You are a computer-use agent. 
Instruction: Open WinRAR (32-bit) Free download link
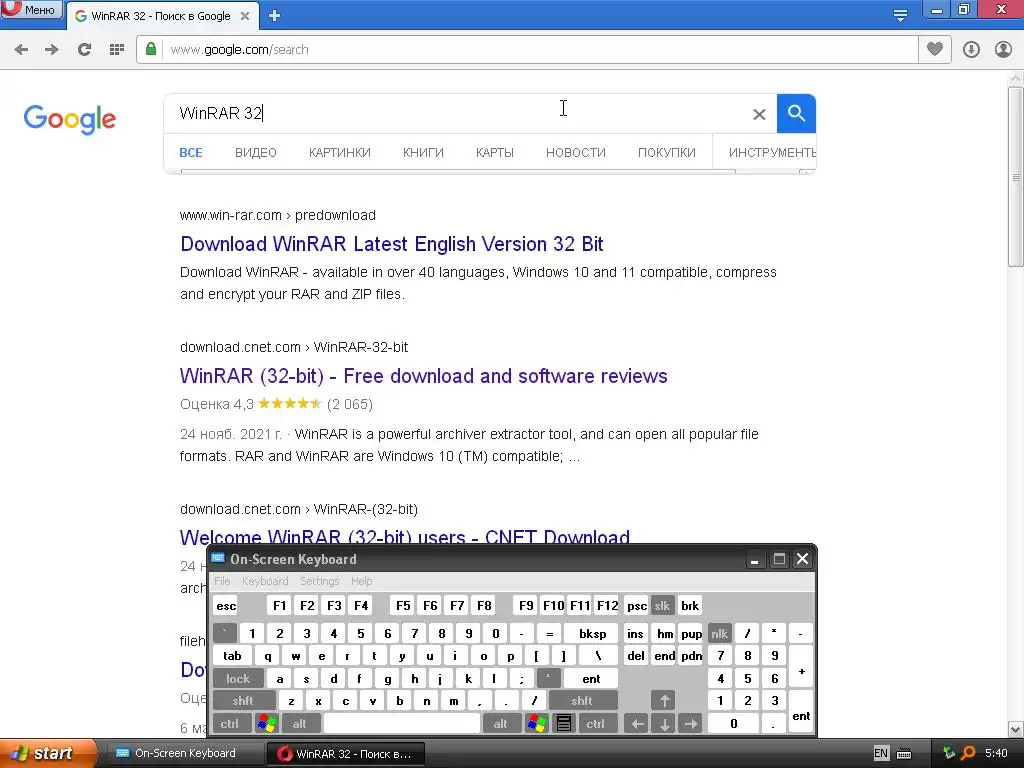click(x=424, y=376)
